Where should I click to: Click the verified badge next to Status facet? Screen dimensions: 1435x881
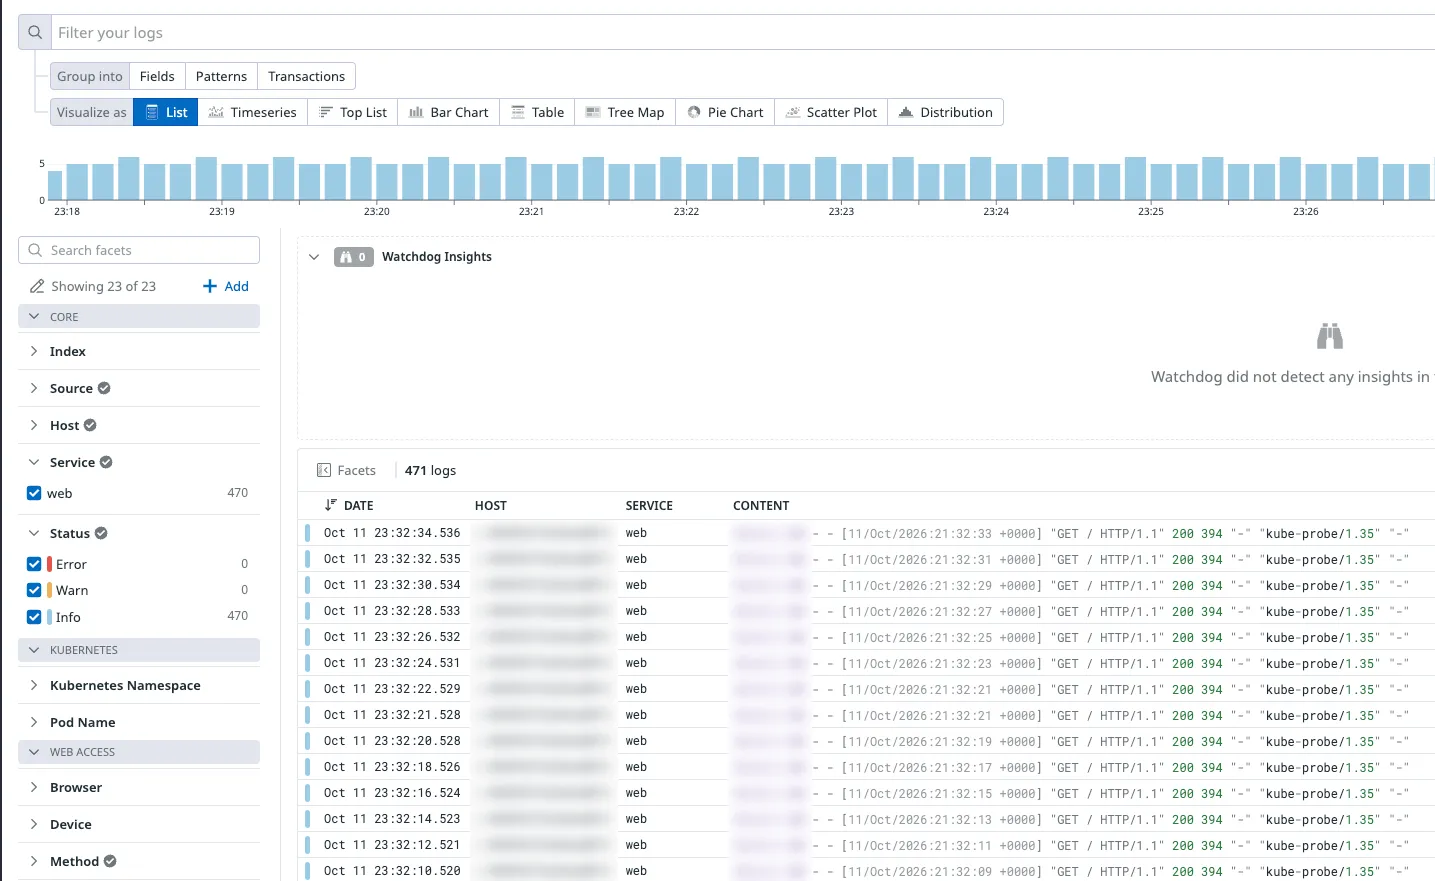tap(101, 533)
